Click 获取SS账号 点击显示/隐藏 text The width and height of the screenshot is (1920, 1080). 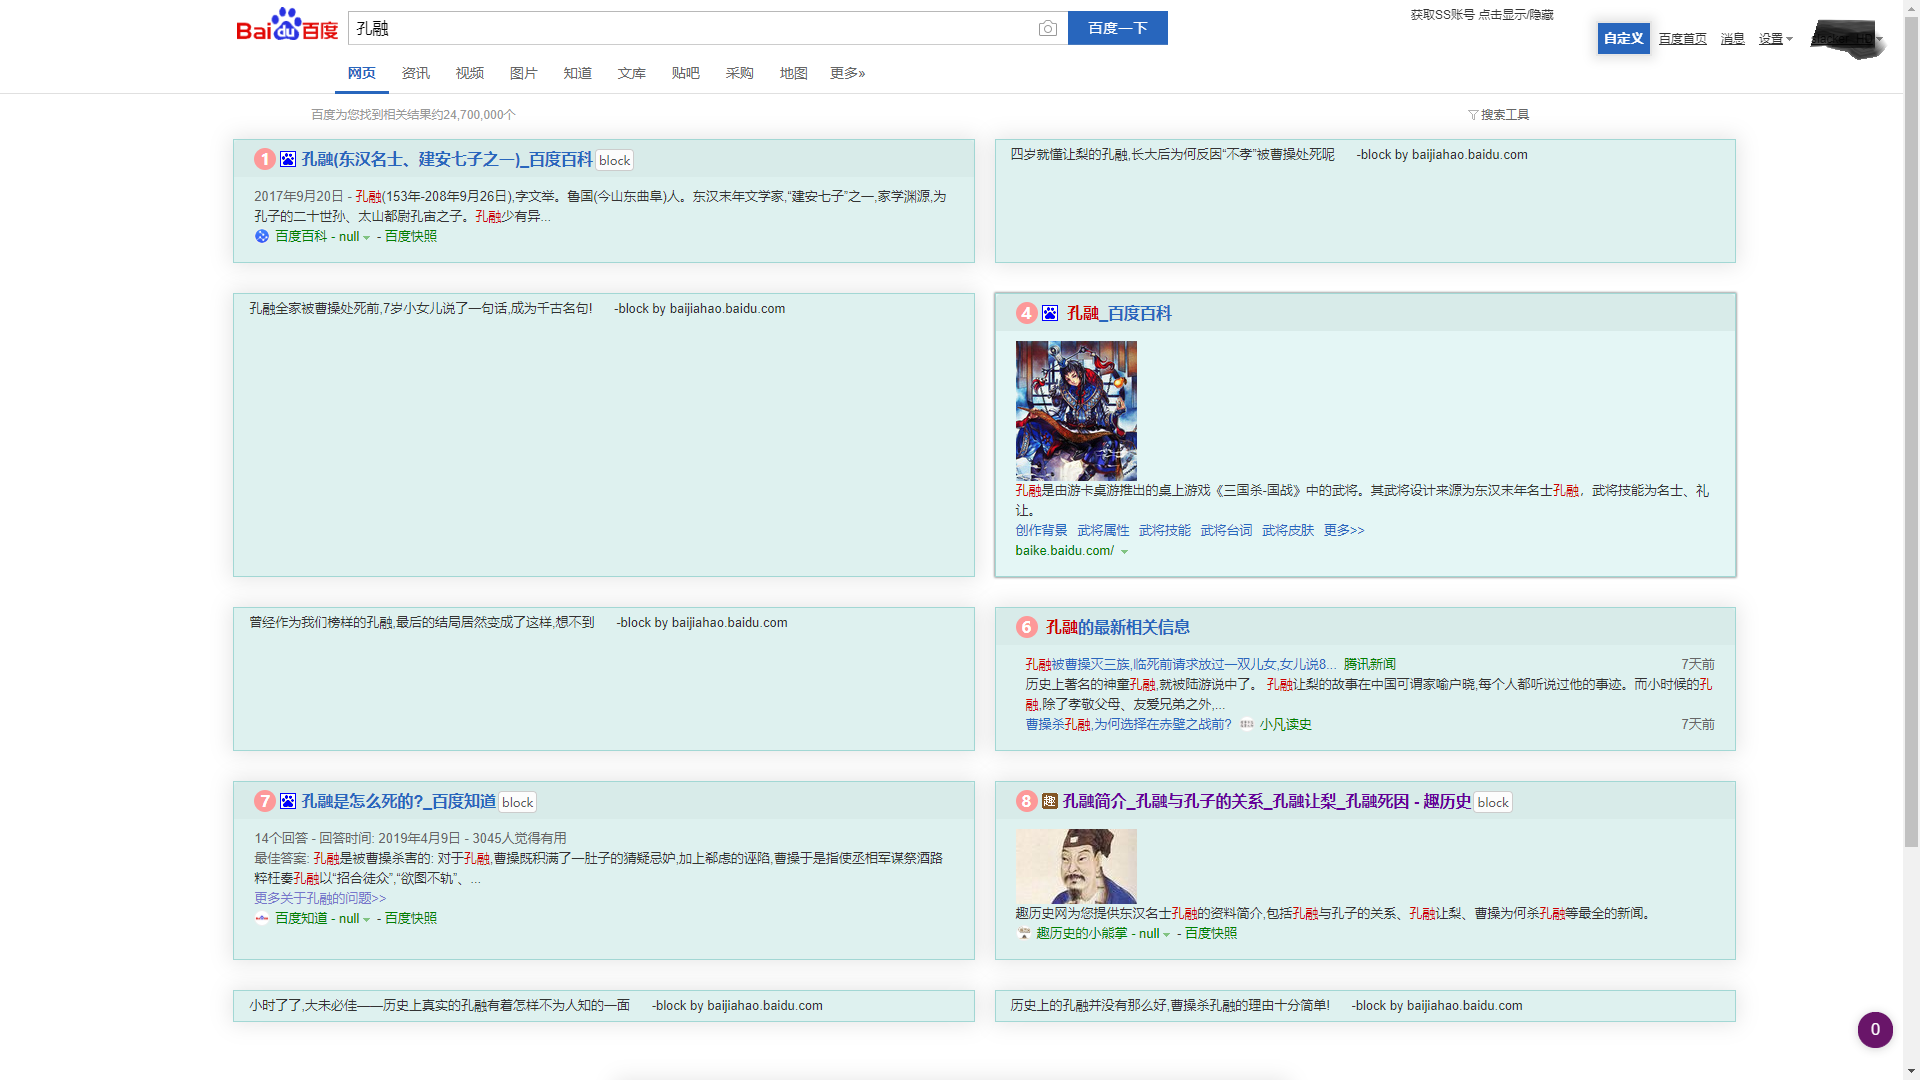[1482, 15]
